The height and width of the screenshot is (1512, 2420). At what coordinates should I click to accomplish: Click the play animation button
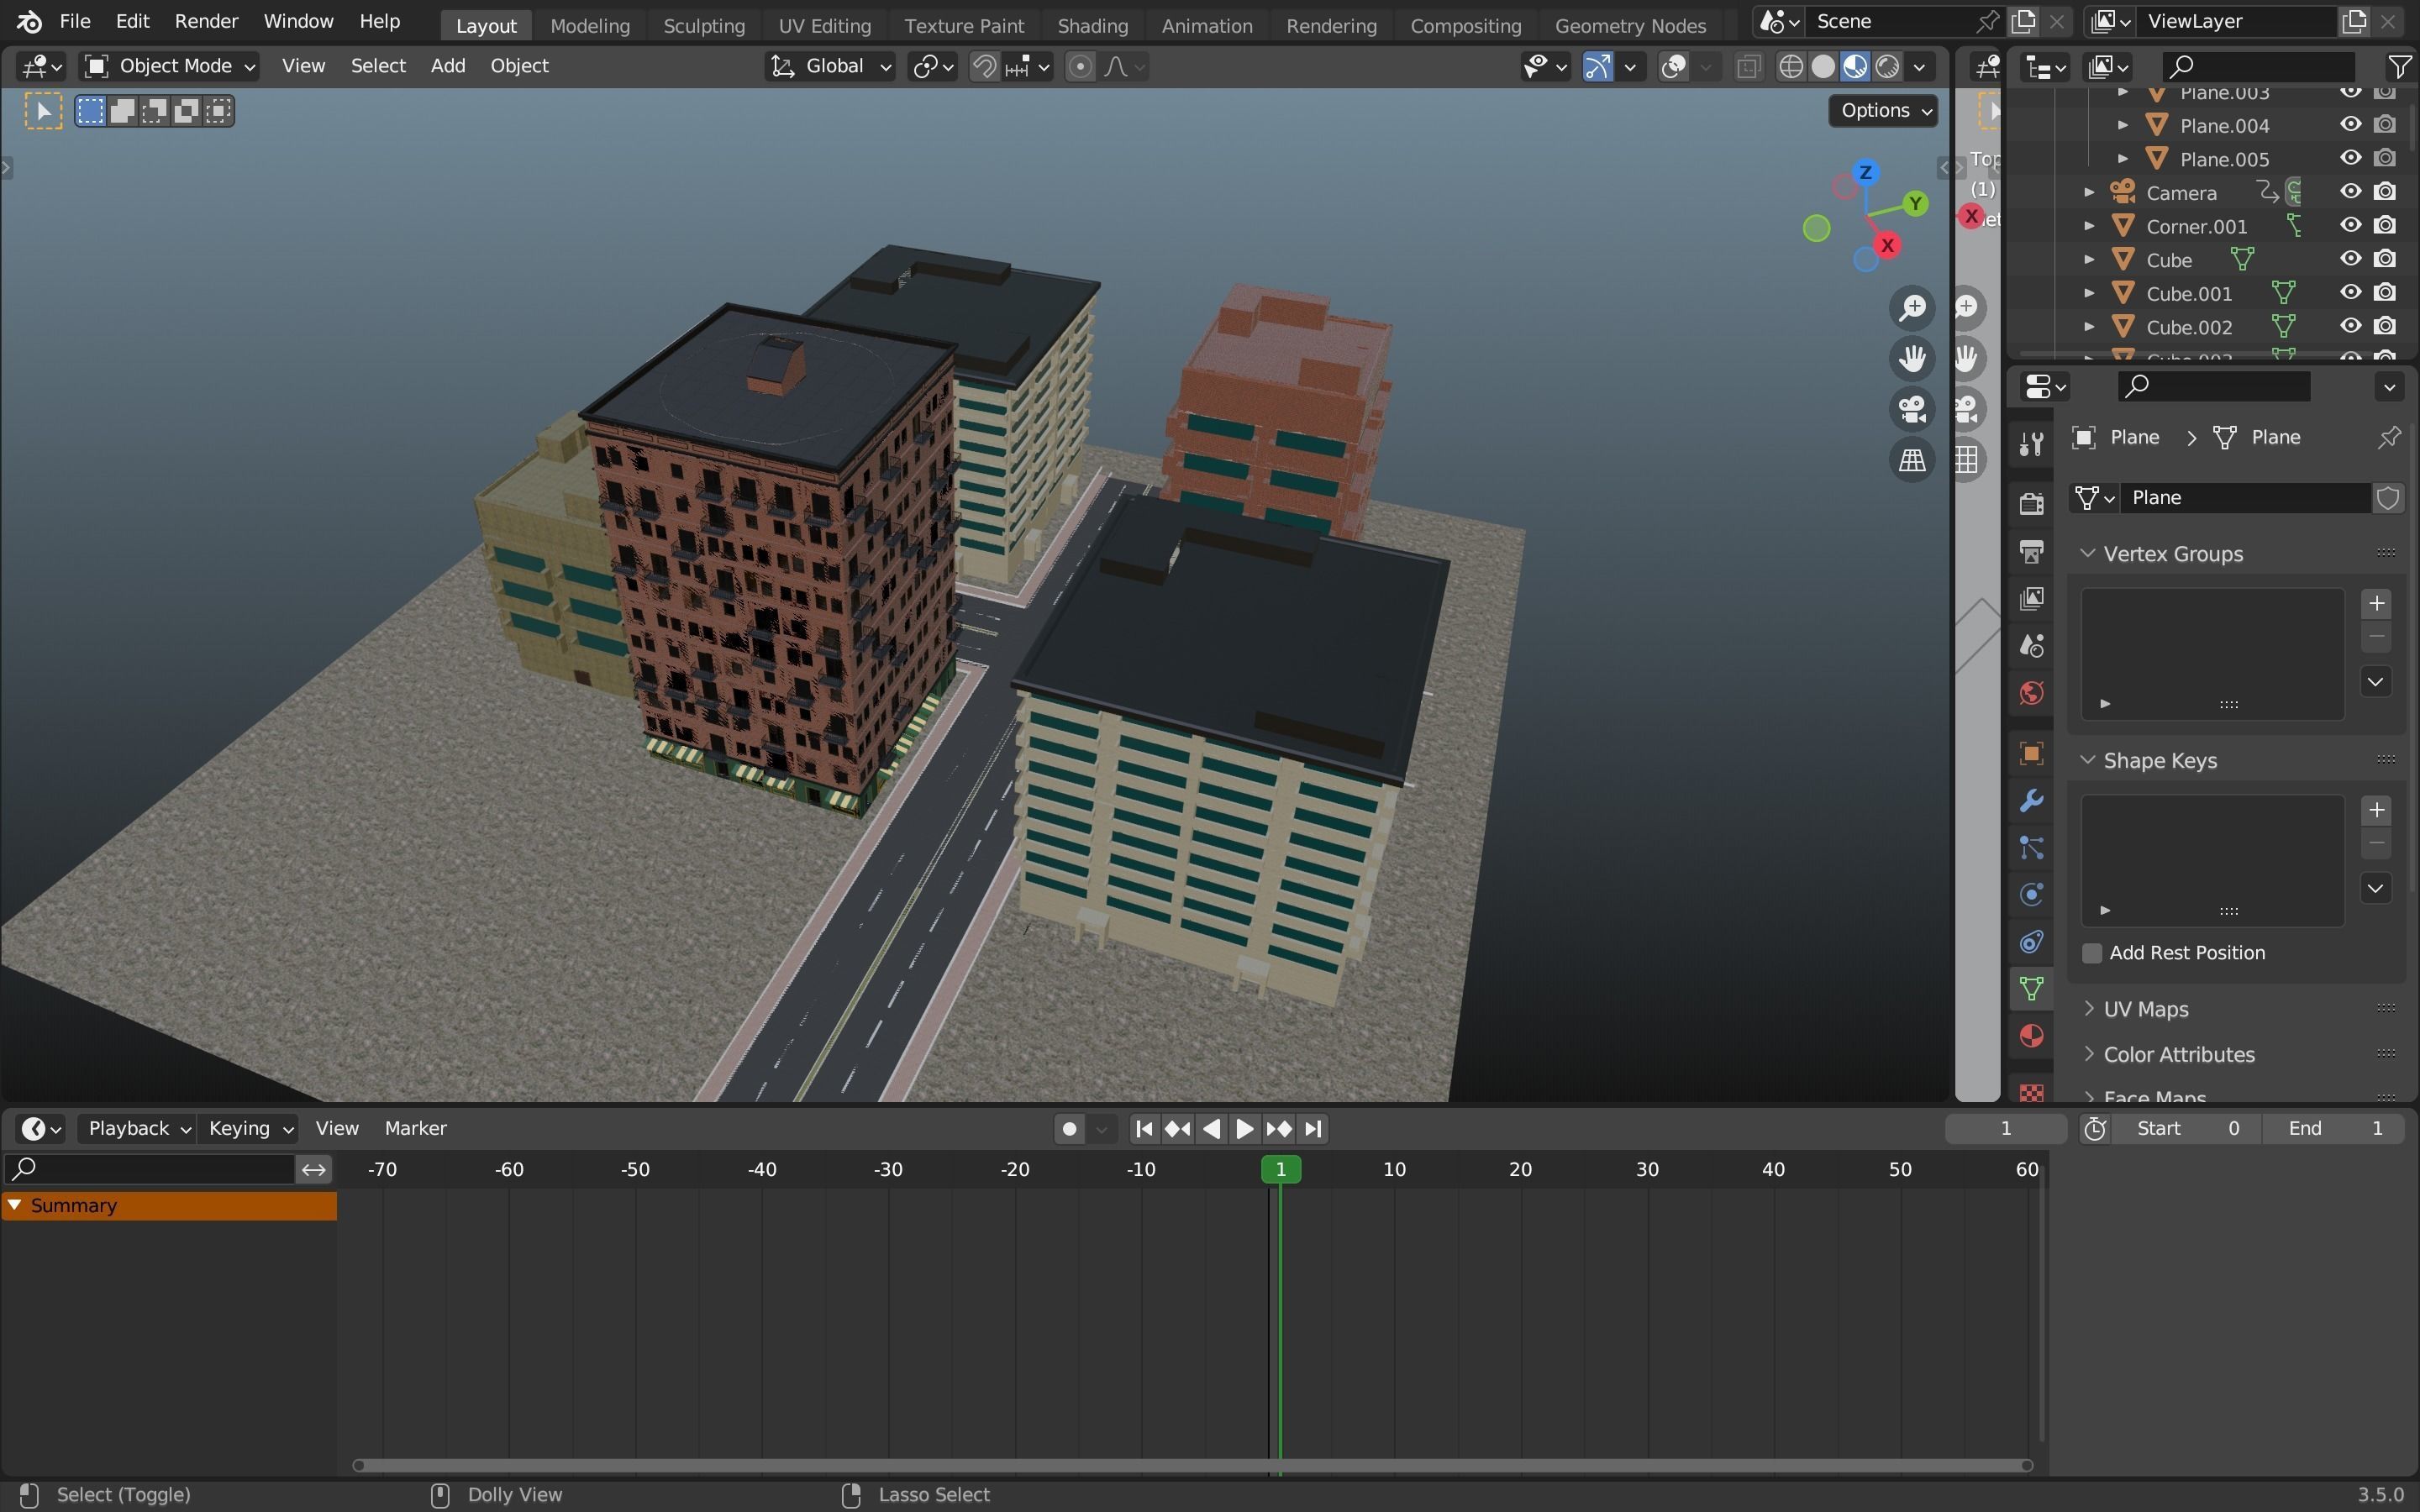point(1244,1129)
